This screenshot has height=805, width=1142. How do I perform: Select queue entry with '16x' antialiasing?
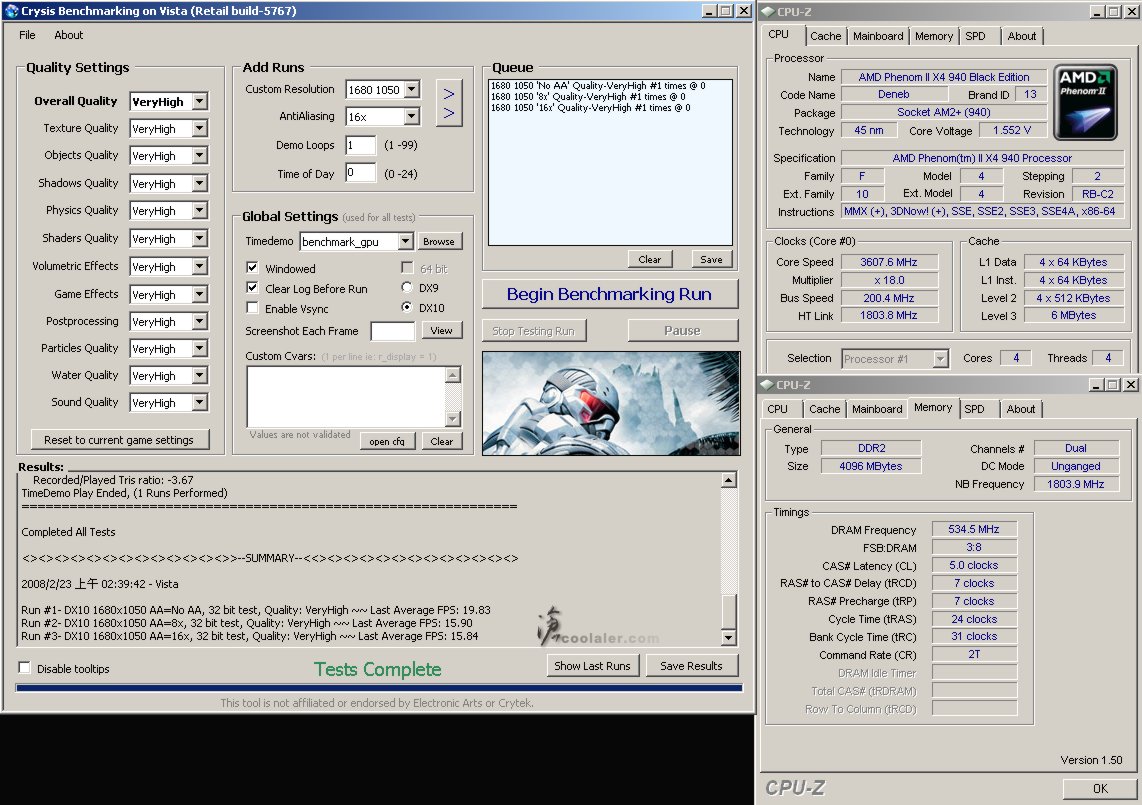tap(591, 107)
